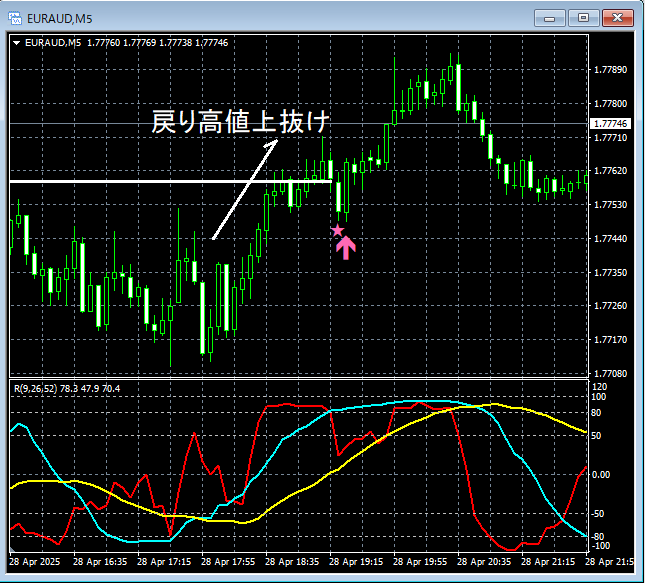Click the current price label 1.77746
Viewport: 646px width, 583px height.
(611, 124)
